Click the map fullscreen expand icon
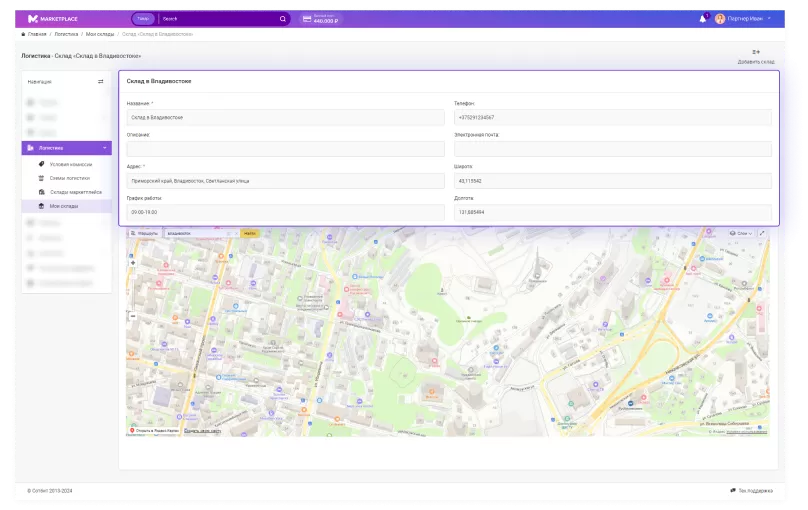 pyautogui.click(x=762, y=233)
